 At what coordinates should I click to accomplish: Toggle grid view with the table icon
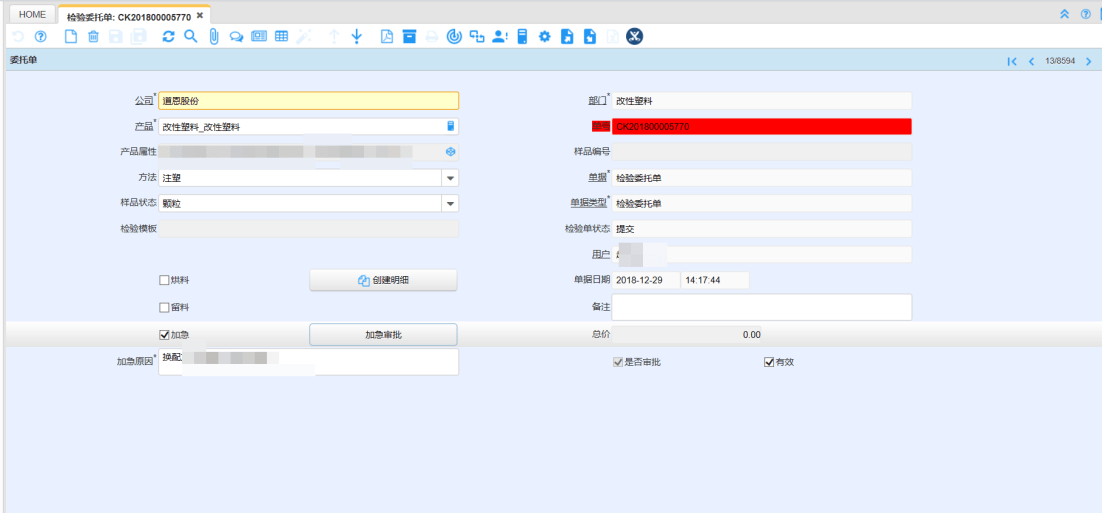[x=282, y=37]
